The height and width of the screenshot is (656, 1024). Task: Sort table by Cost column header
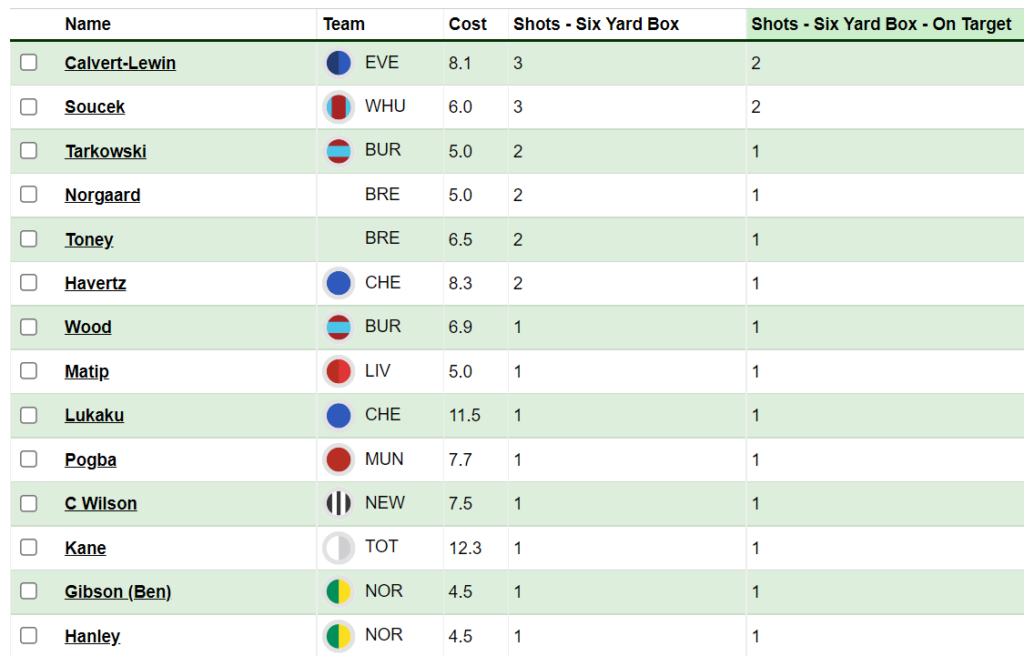pyautogui.click(x=467, y=24)
